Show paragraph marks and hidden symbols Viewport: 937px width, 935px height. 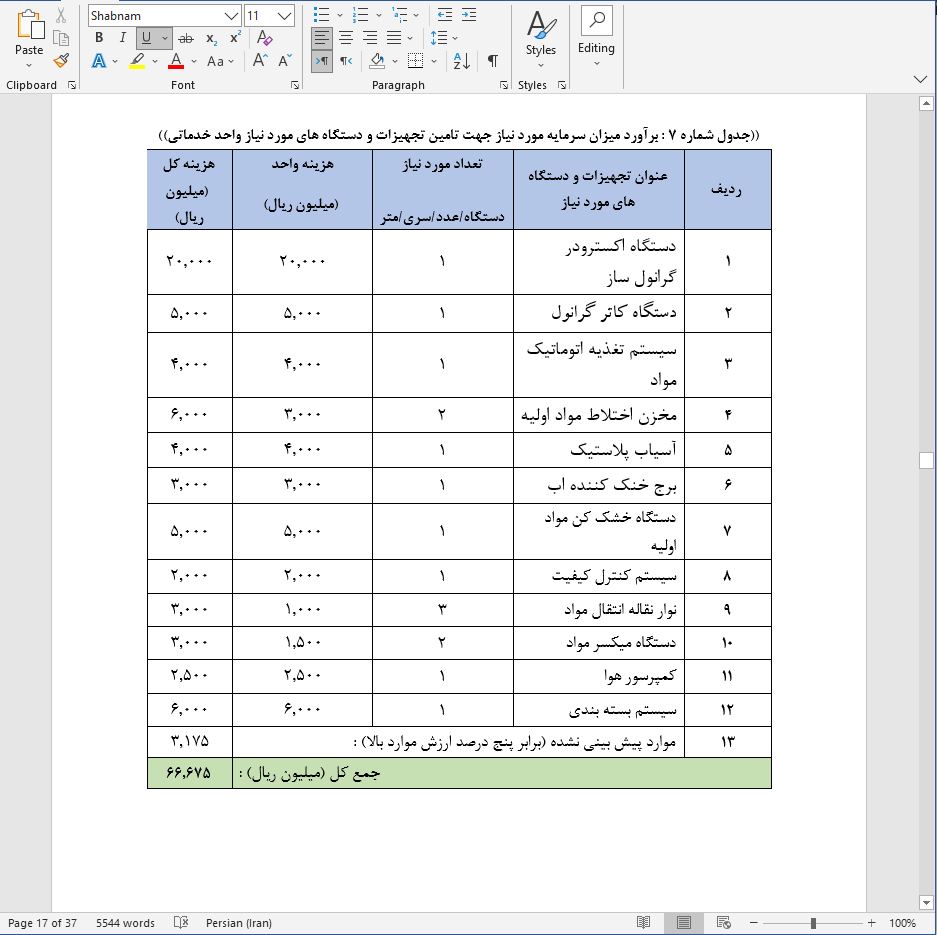coord(493,60)
